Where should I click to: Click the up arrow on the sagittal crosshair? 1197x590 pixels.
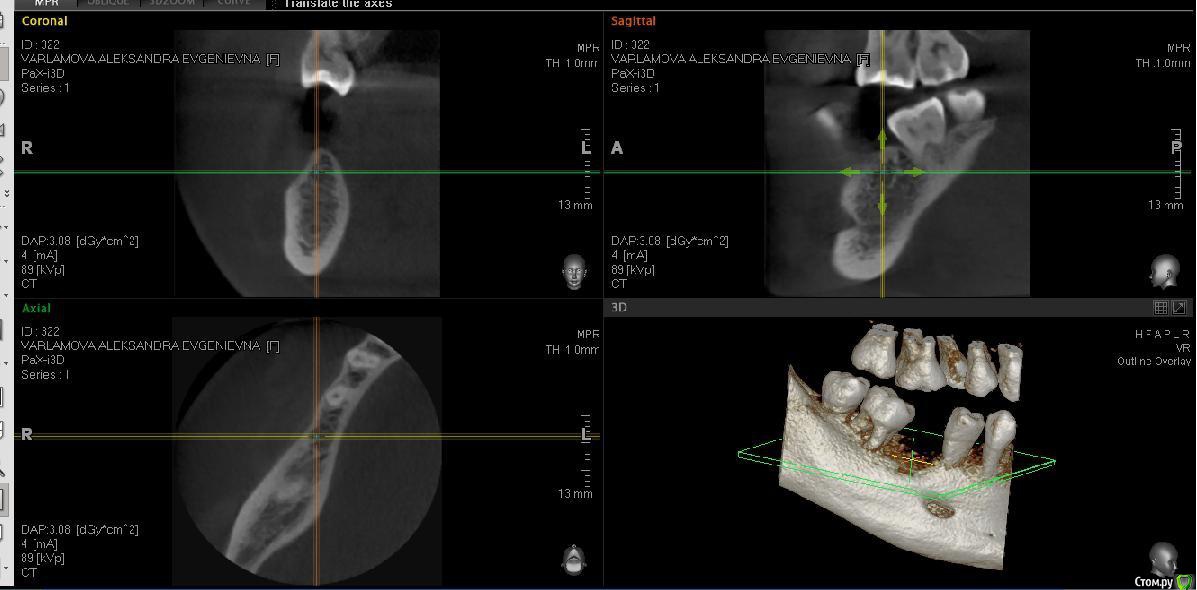click(x=882, y=137)
